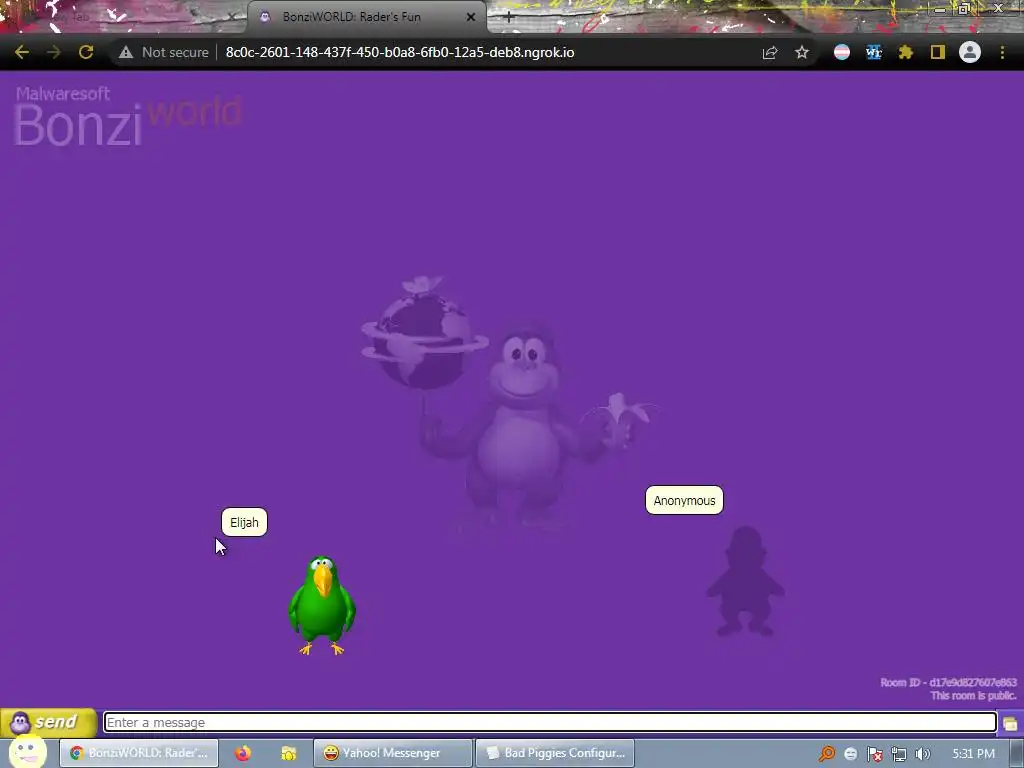Close the BonziWORLD tab
This screenshot has width=1024, height=768.
(x=471, y=17)
